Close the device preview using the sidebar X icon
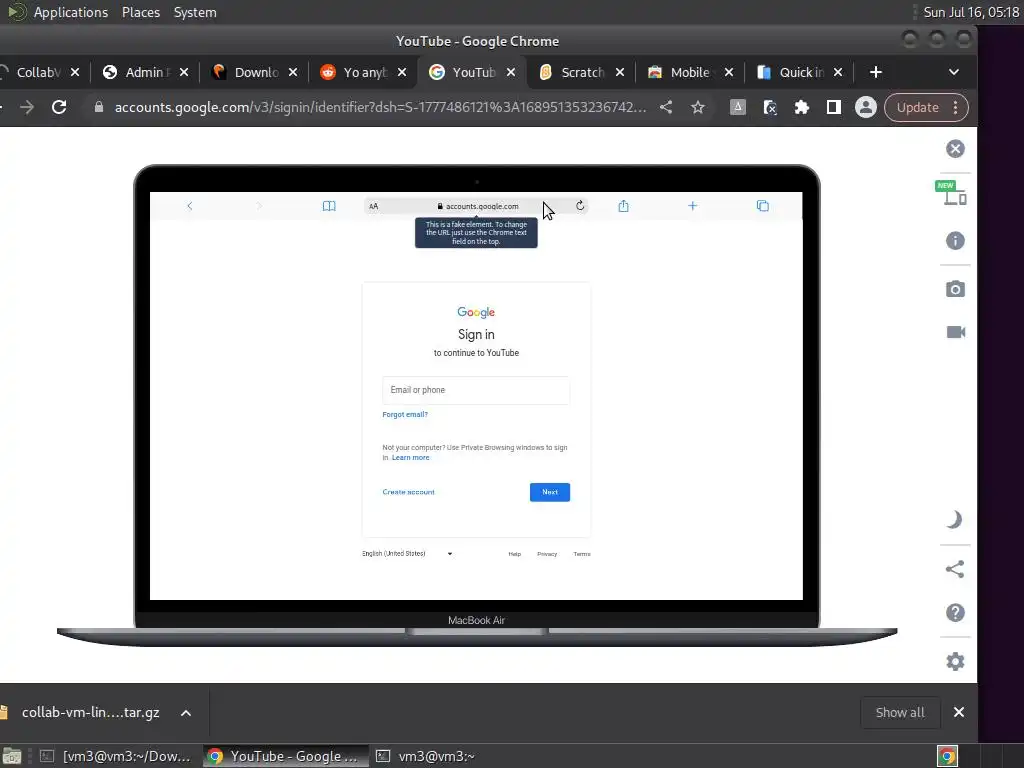The image size is (1024, 768). coord(955,149)
